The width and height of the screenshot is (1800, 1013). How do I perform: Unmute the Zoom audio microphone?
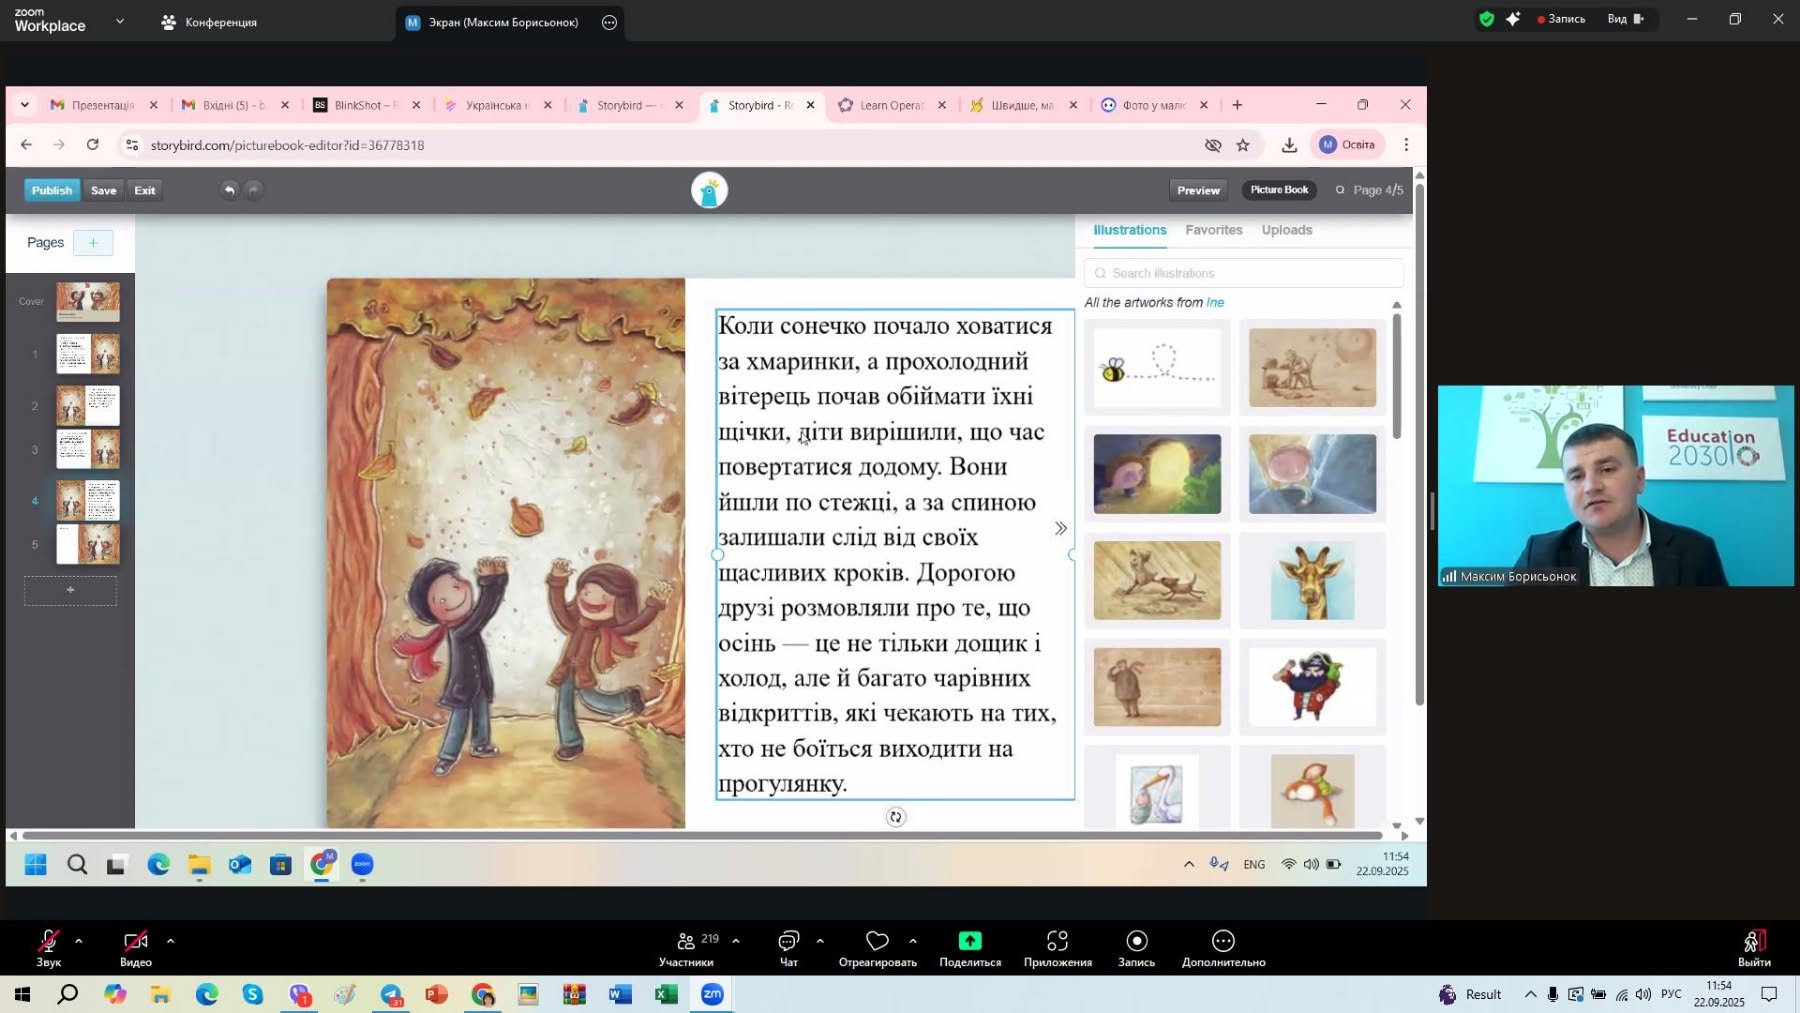[48, 941]
